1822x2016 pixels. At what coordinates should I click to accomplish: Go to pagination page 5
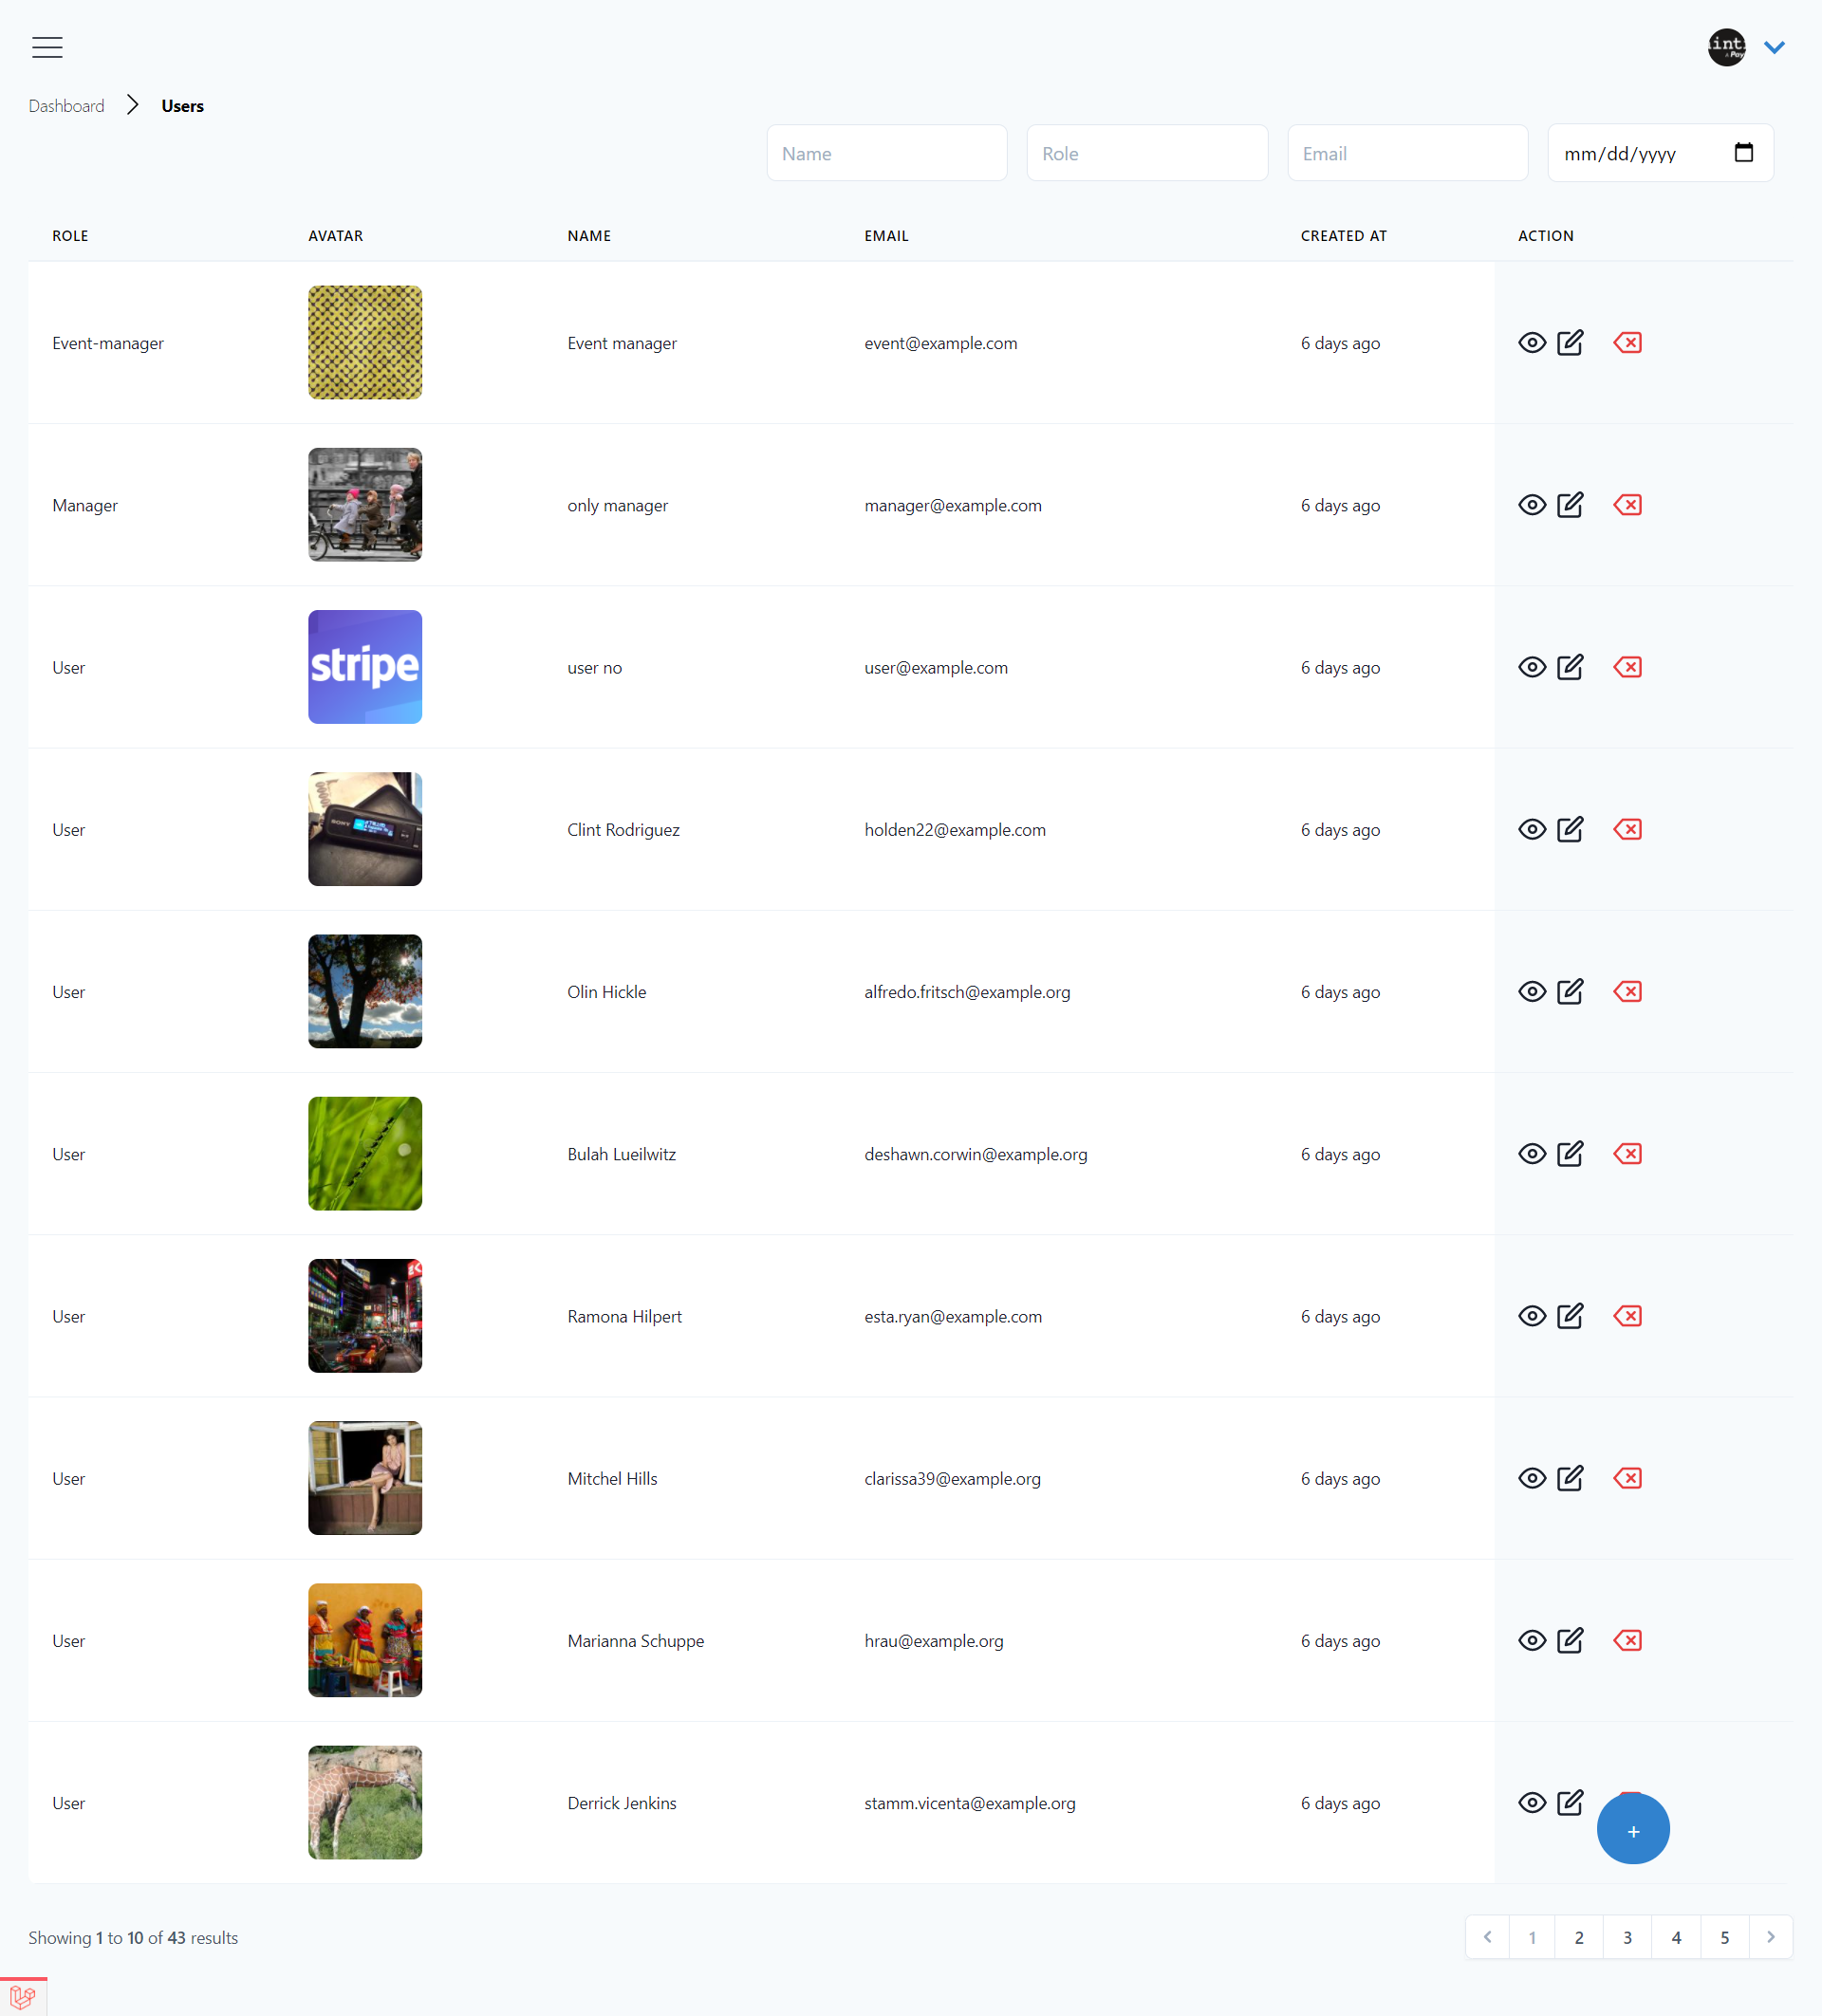tap(1724, 1937)
